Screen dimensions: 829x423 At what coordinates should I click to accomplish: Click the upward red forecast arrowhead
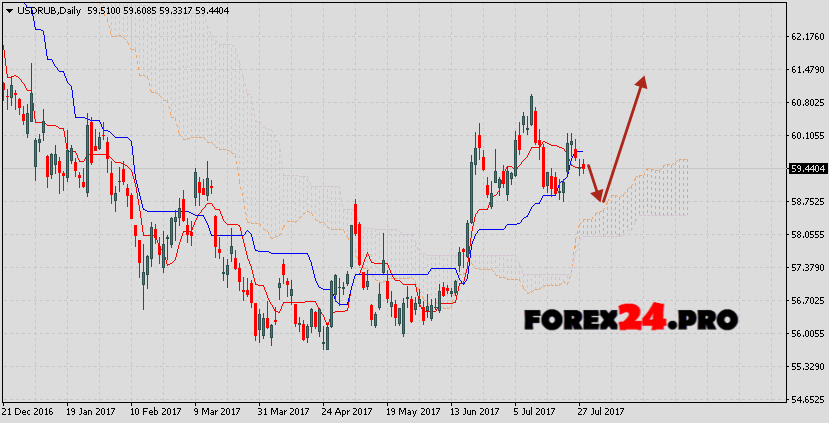[642, 82]
